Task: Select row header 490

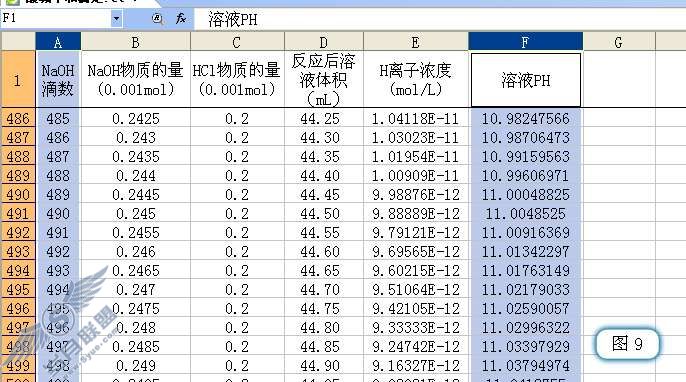Action: point(18,194)
